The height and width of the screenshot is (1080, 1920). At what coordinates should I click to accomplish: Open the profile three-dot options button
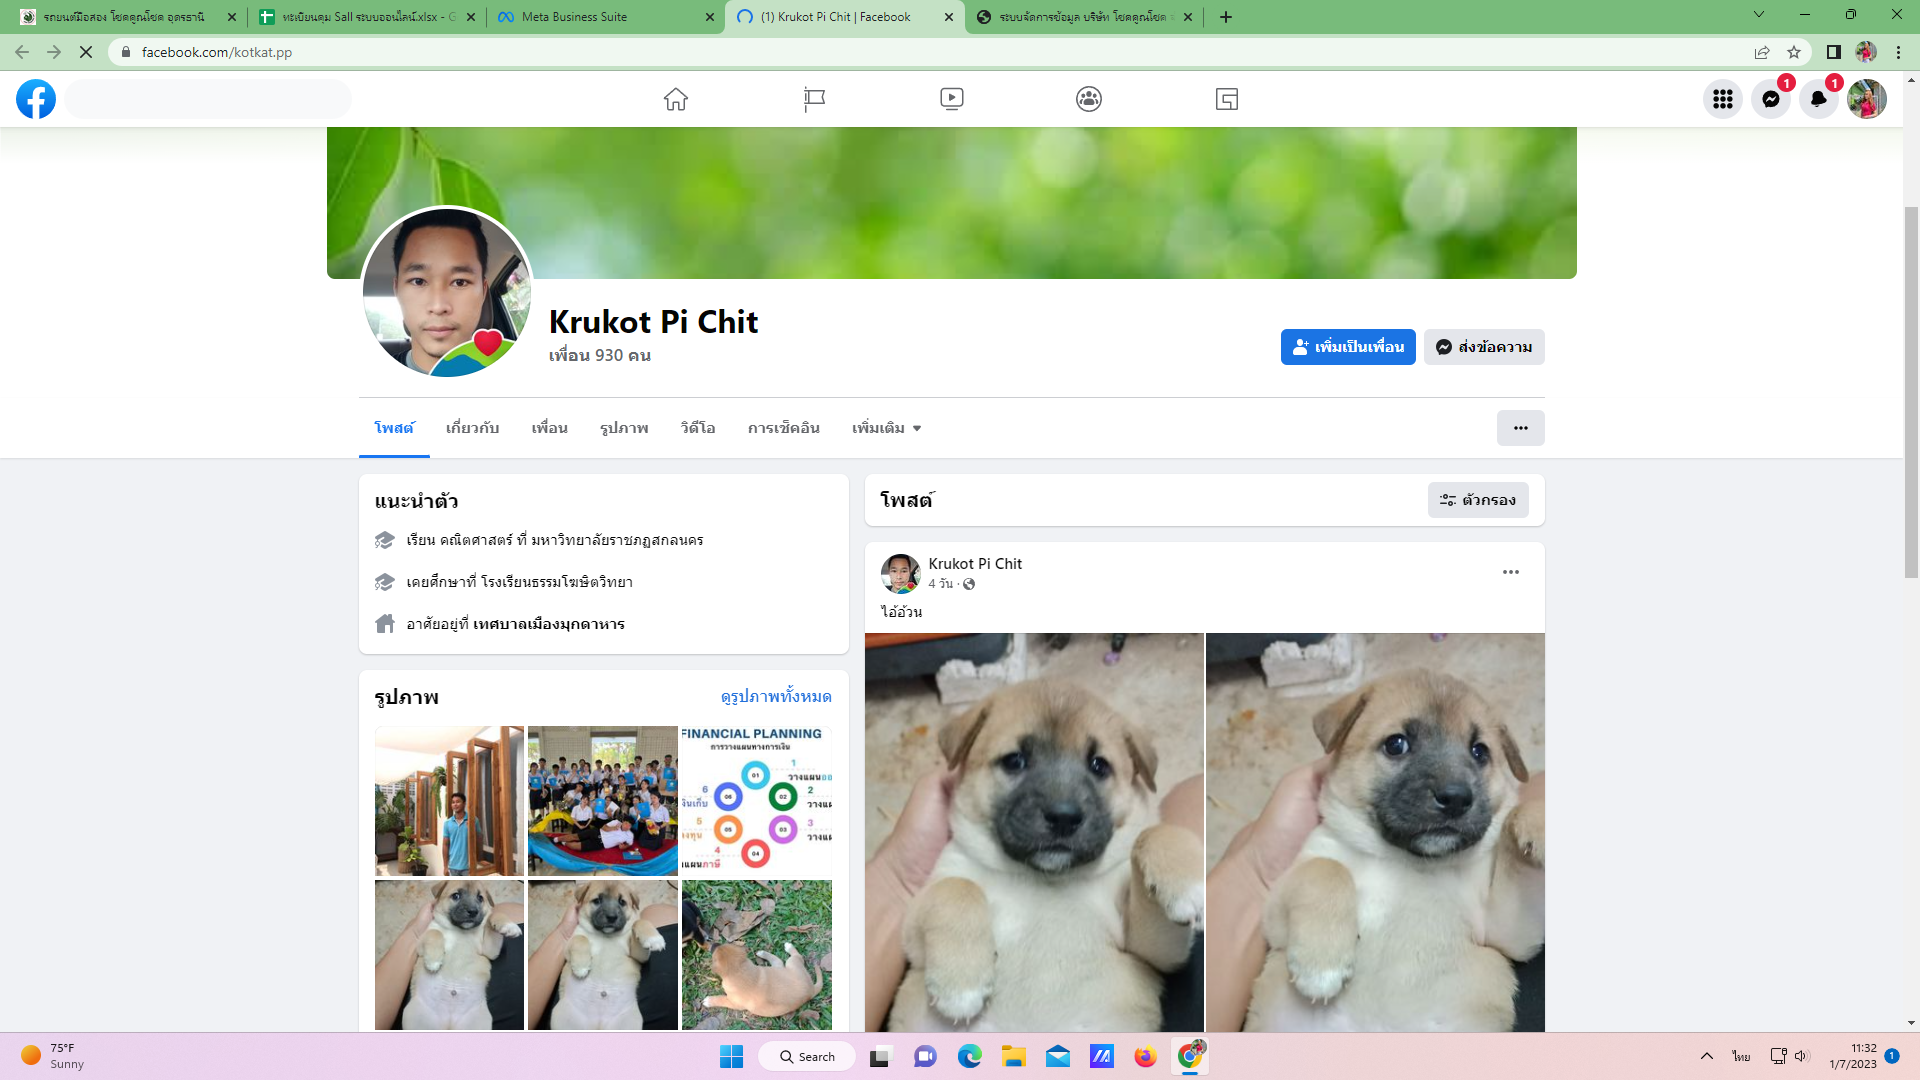pos(1520,428)
